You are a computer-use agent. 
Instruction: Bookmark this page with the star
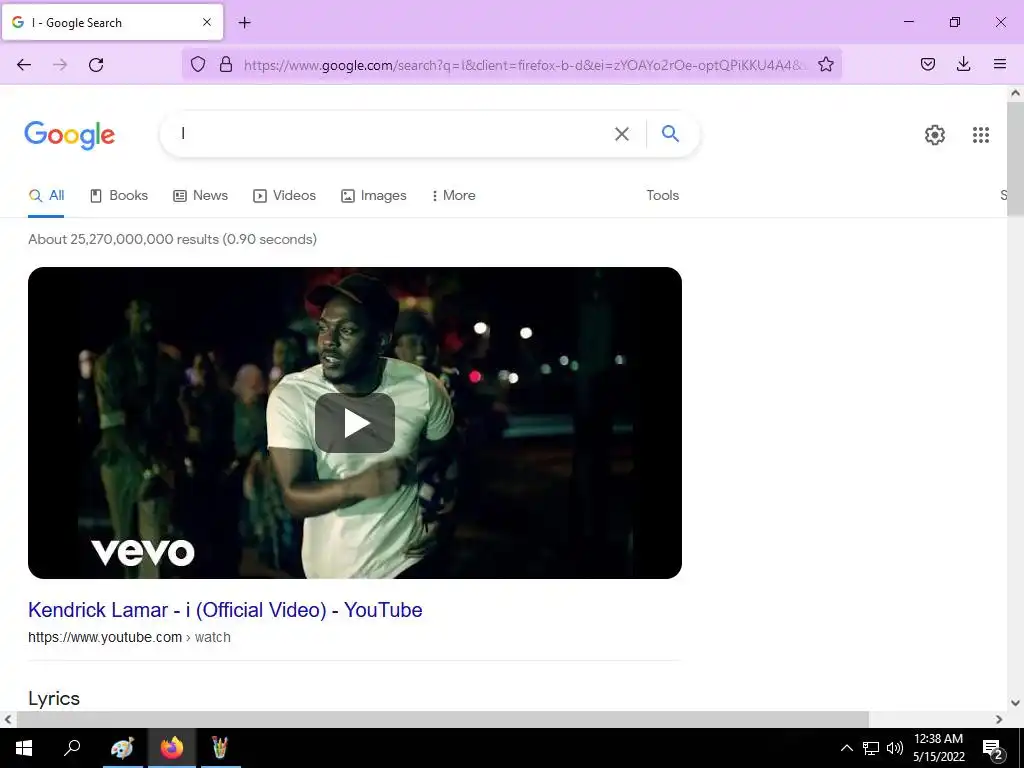[825, 64]
